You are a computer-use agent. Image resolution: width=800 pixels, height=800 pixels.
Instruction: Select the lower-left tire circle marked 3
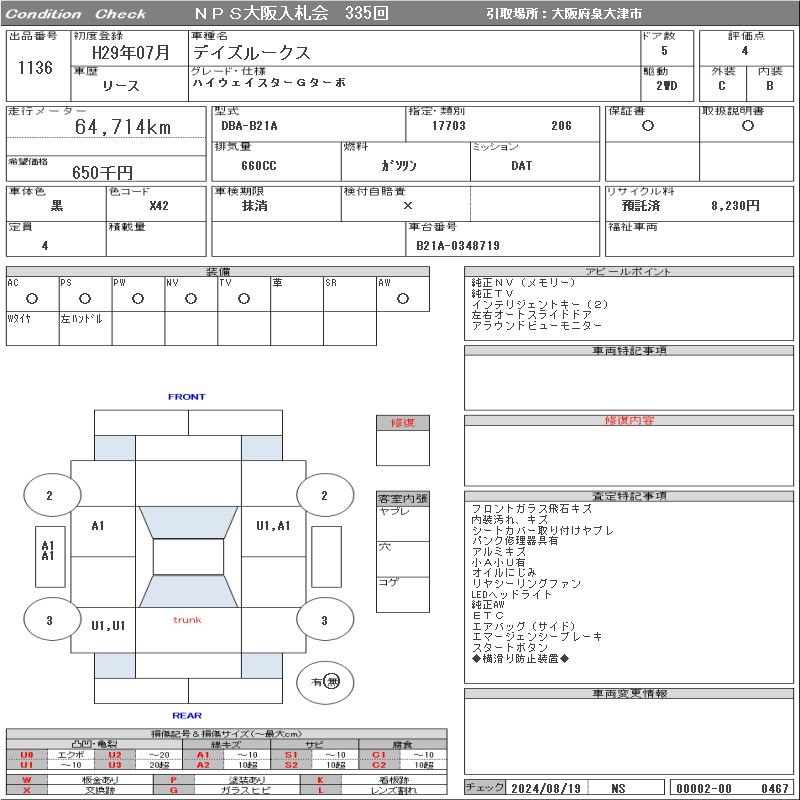(x=49, y=620)
